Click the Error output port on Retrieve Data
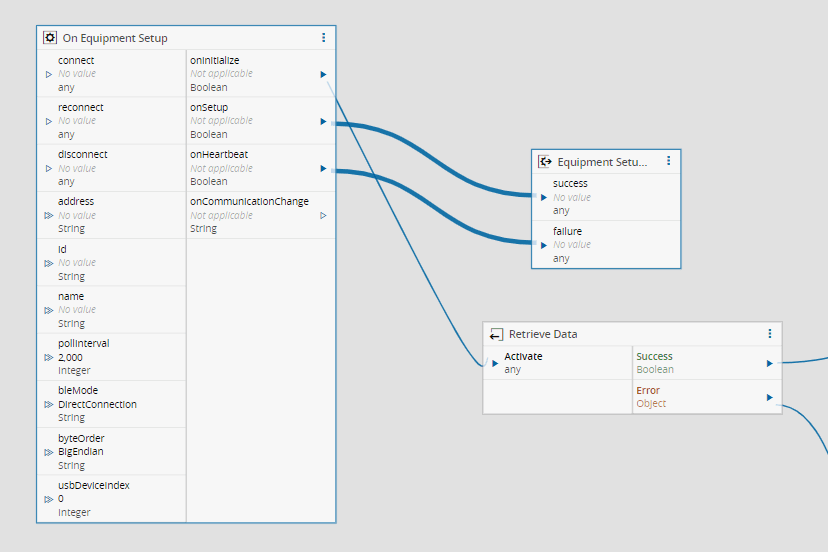This screenshot has width=828, height=552. pos(769,397)
